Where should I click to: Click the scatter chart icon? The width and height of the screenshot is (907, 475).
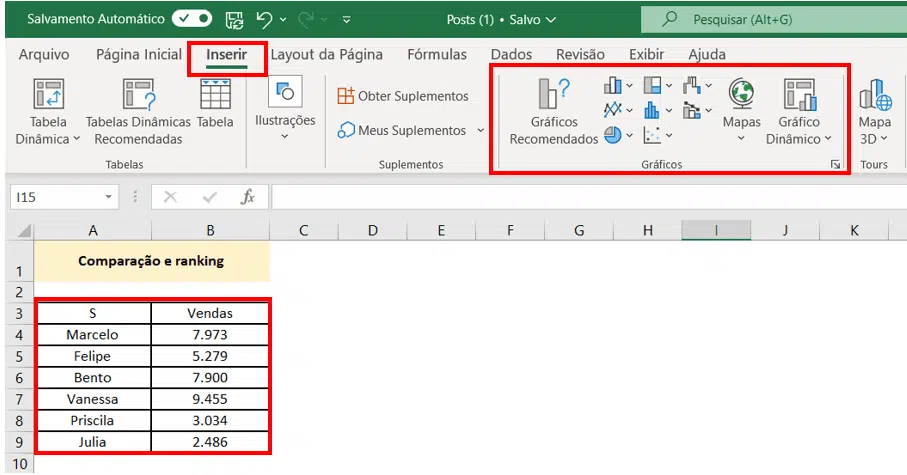(x=652, y=135)
